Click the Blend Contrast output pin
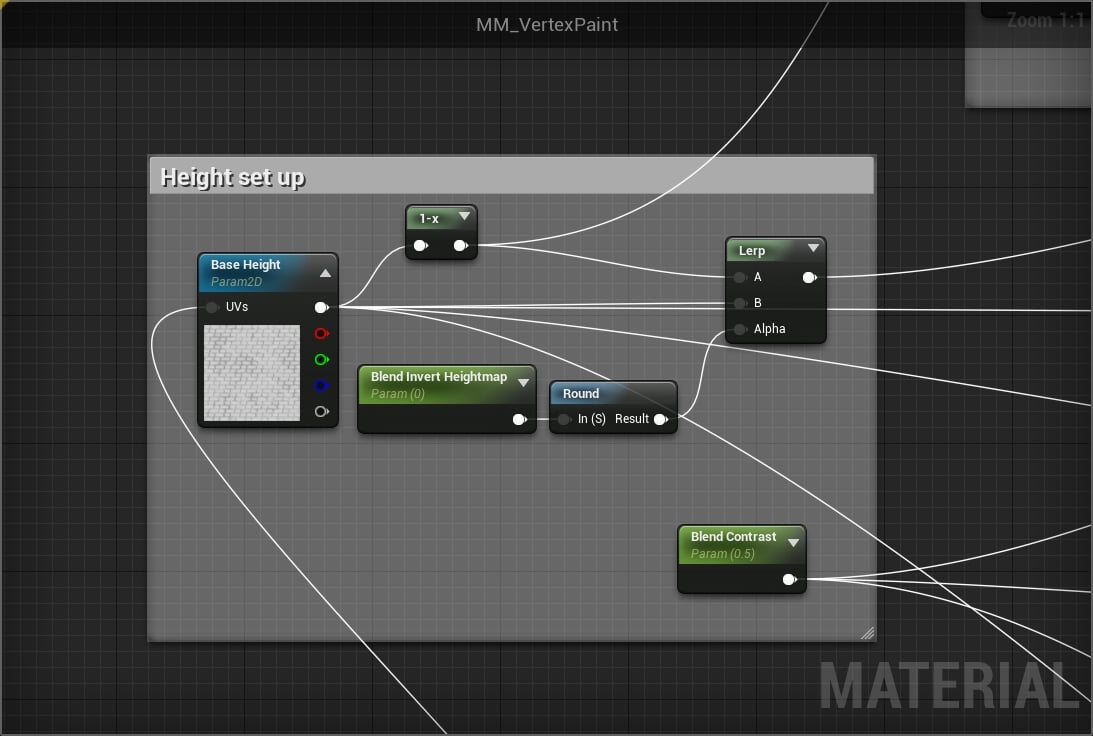 pos(789,579)
